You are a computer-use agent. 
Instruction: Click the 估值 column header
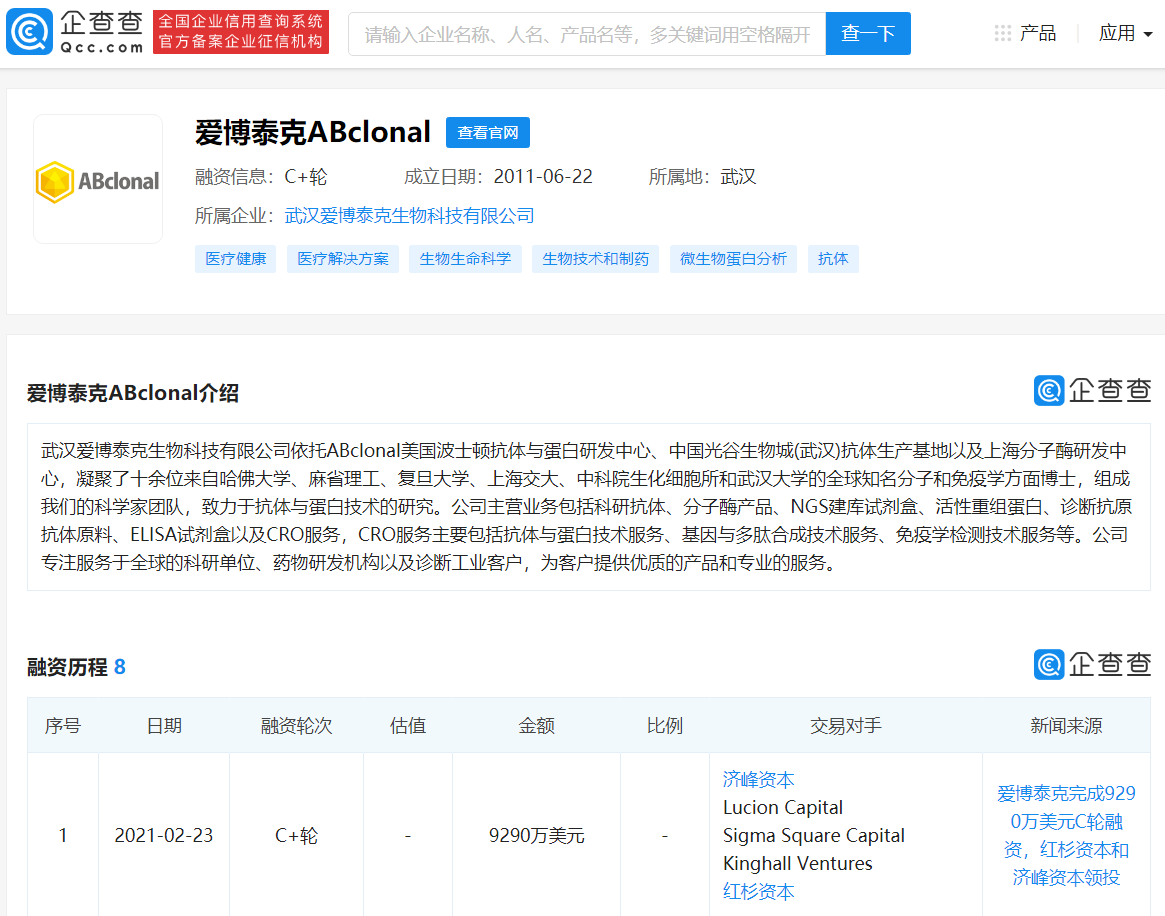coord(408,726)
